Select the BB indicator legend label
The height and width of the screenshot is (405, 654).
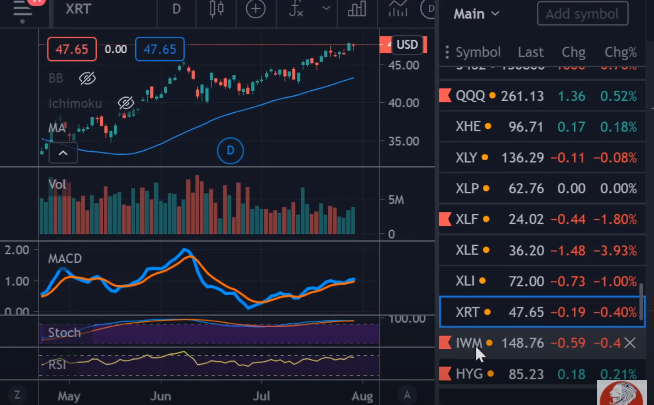click(55, 78)
